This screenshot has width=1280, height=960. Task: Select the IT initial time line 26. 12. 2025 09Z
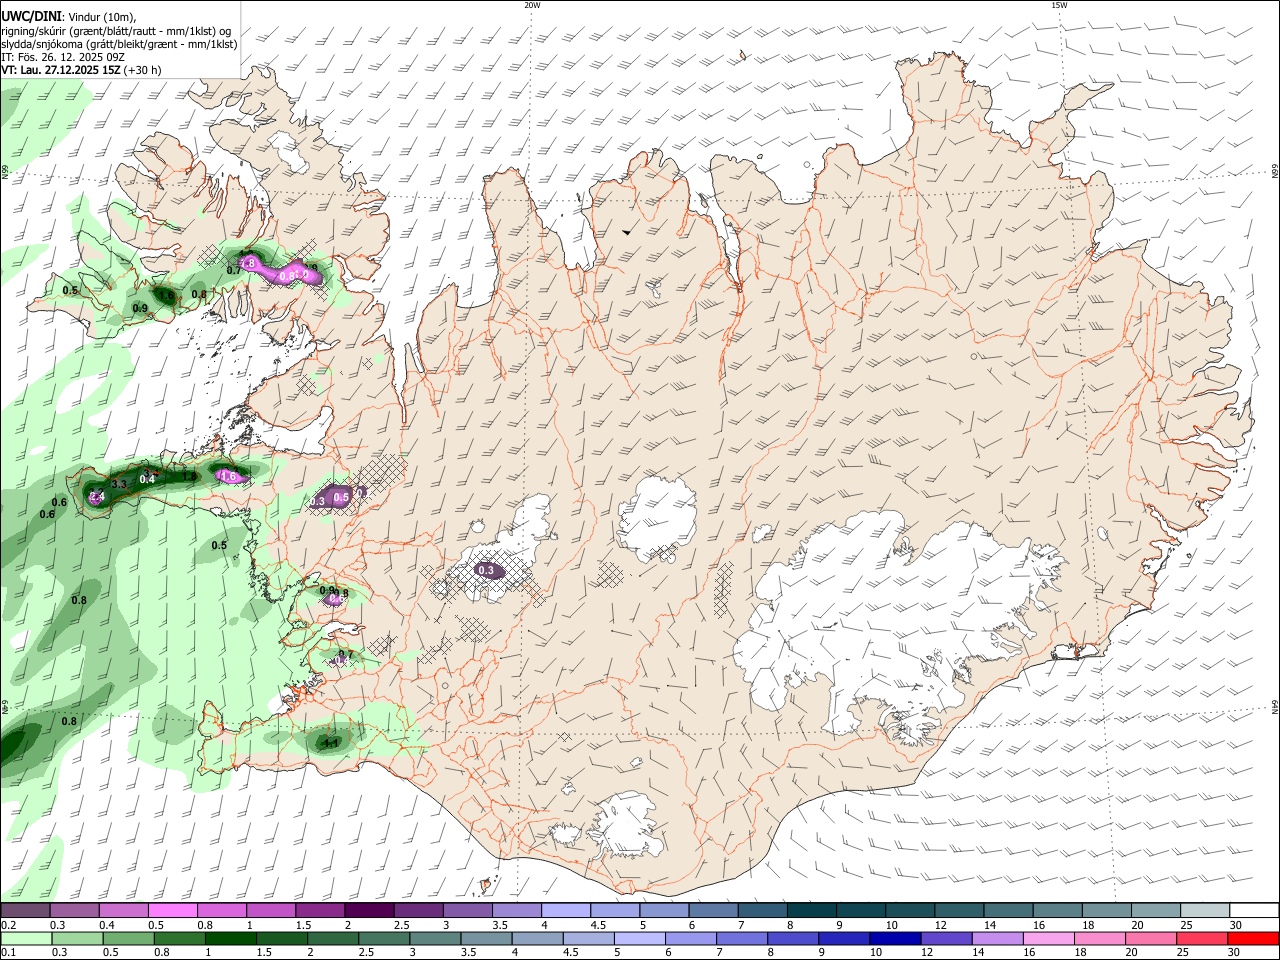pyautogui.click(x=63, y=57)
